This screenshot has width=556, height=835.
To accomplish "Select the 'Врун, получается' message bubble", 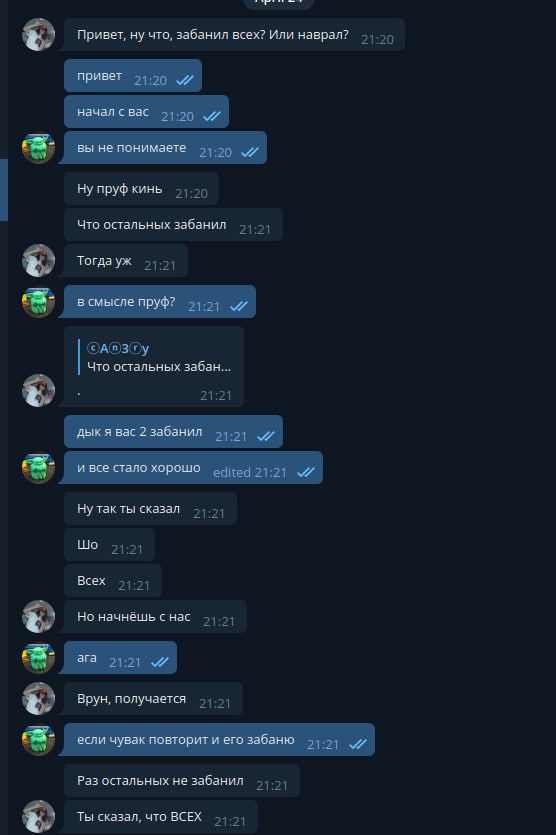I will 153,699.
